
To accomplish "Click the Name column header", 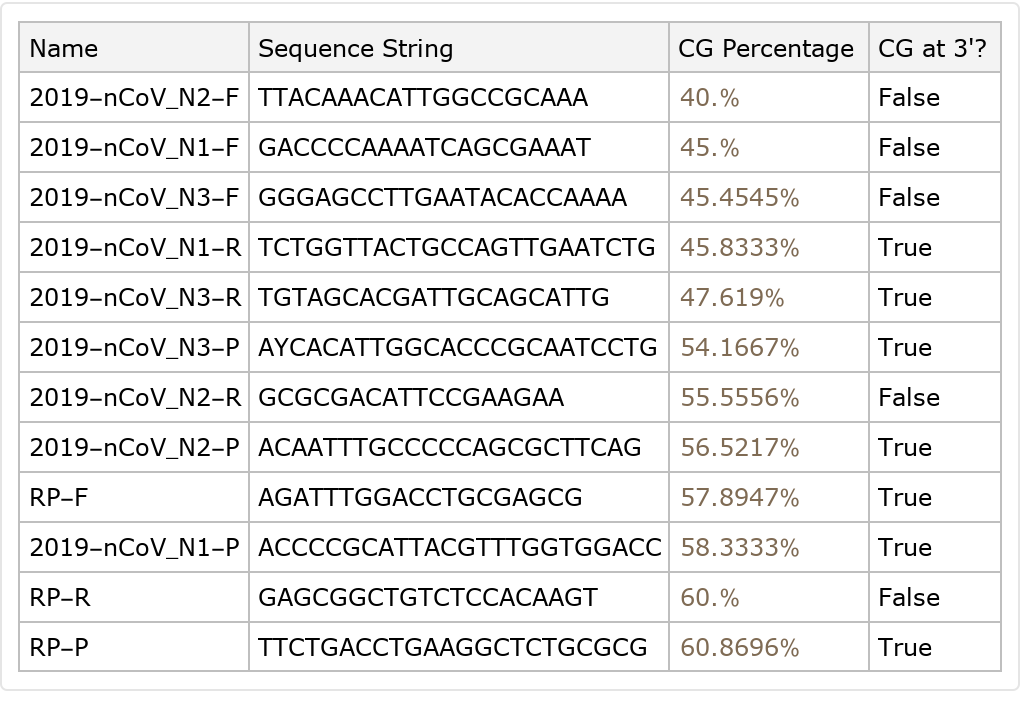I will (64, 48).
